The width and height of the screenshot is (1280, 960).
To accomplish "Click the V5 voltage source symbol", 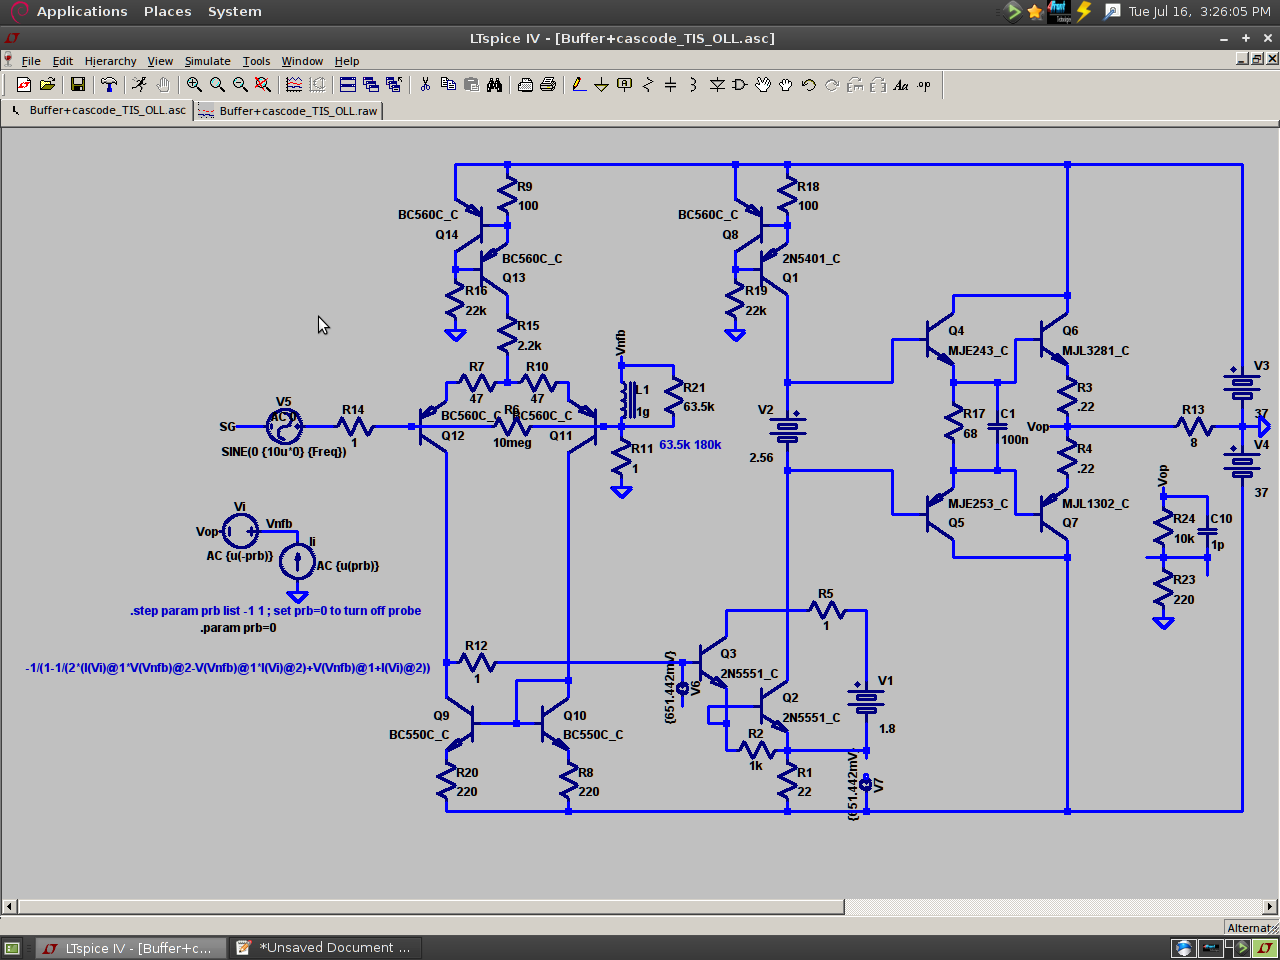I will [284, 426].
